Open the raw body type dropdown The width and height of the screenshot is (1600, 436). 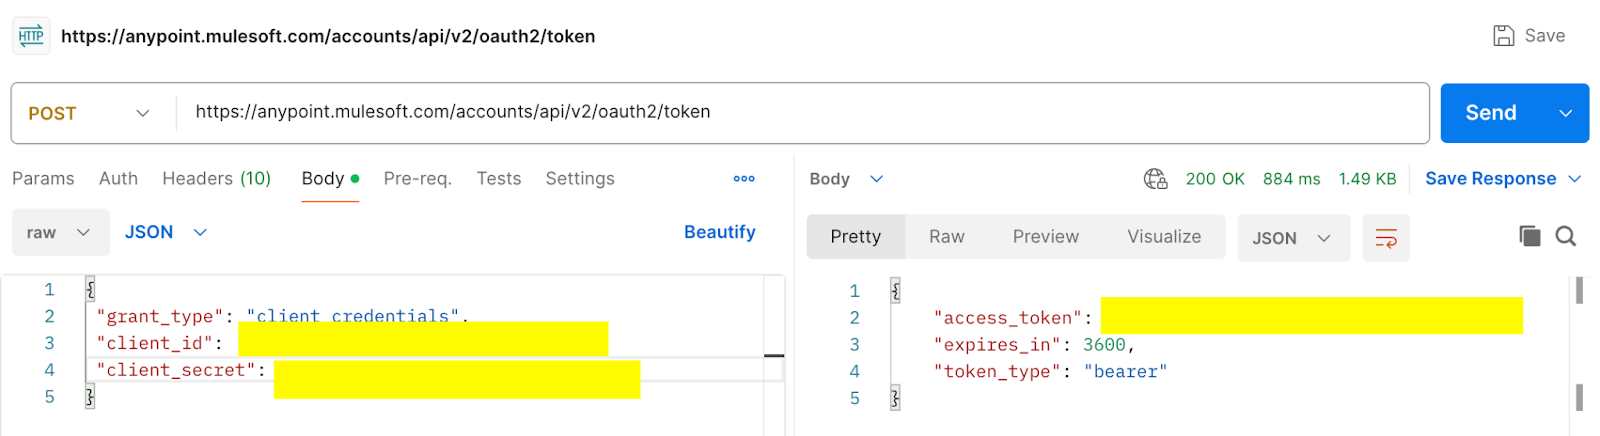[61, 232]
